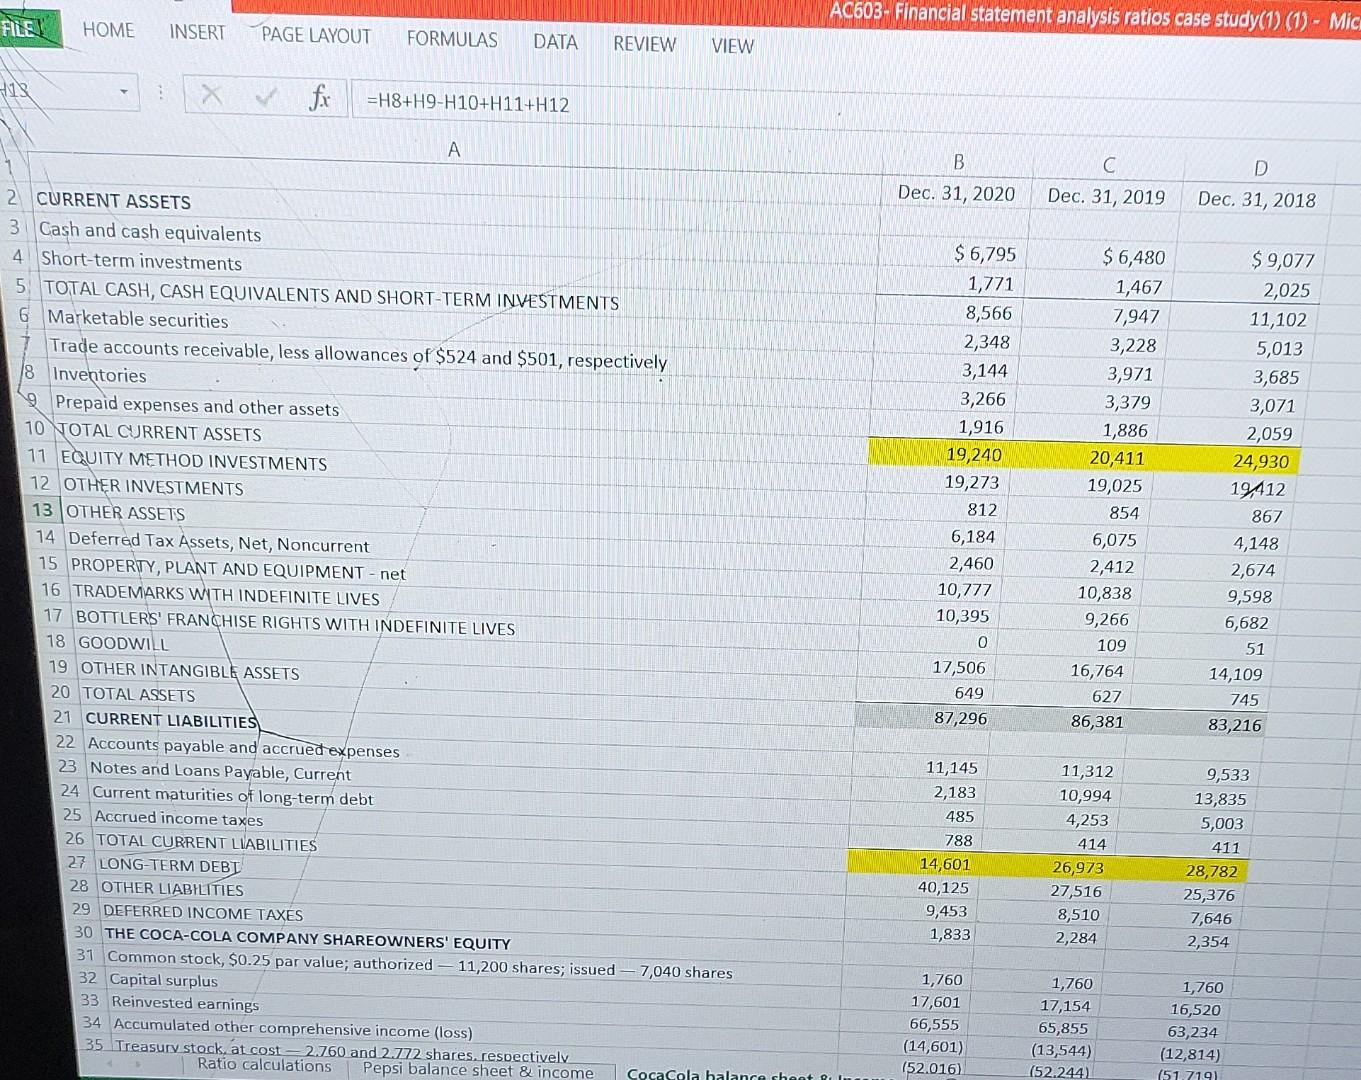
Task: Open the FORMULAS ribbon tab
Action: pos(452,41)
